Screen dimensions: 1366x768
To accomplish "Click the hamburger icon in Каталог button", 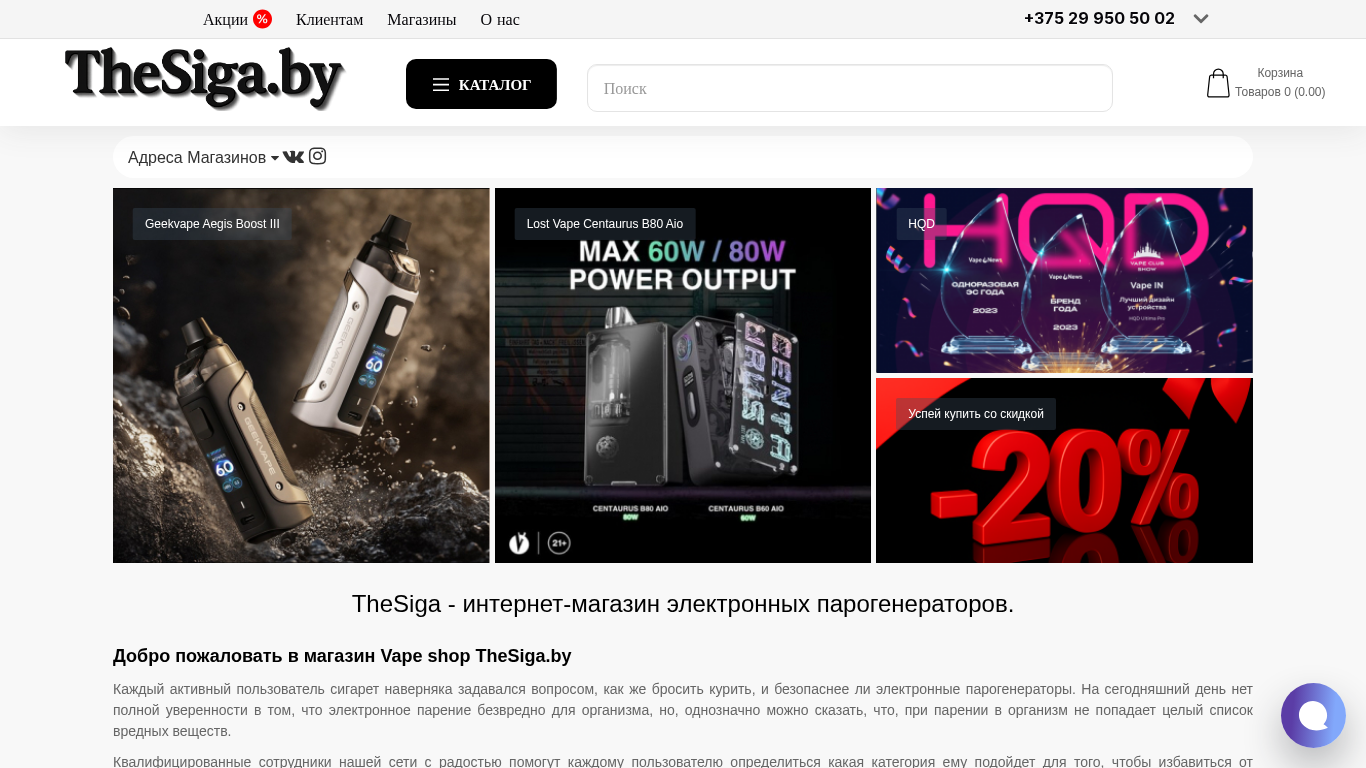I will pos(441,85).
